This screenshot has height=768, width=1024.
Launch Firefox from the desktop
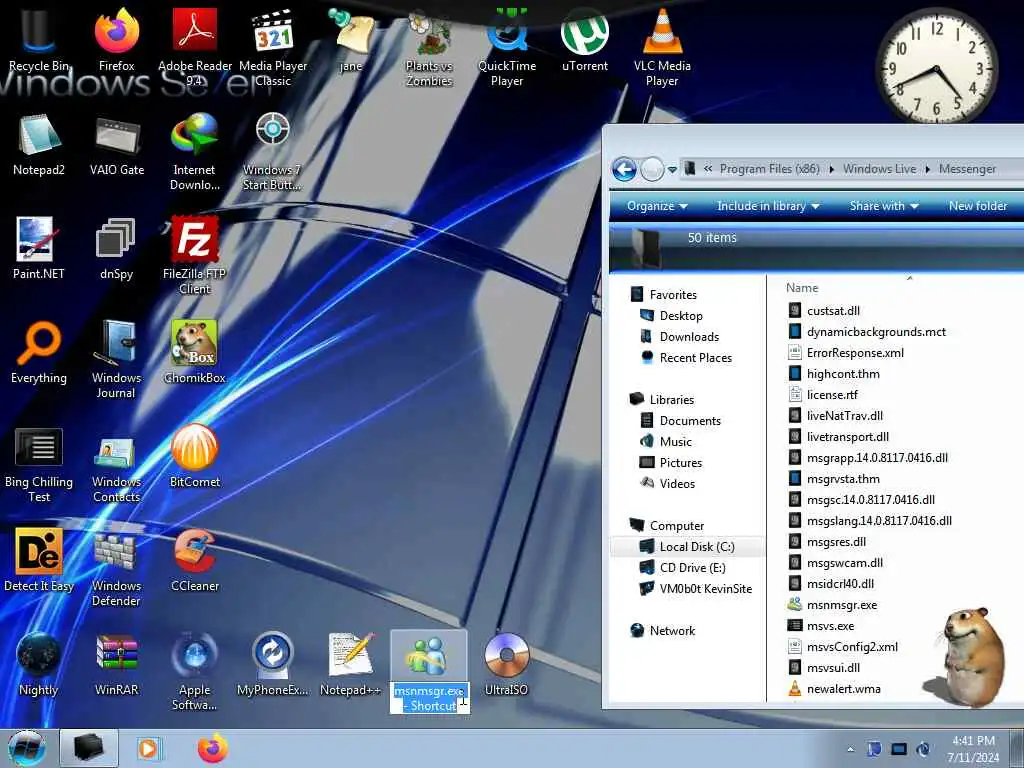coord(116,39)
